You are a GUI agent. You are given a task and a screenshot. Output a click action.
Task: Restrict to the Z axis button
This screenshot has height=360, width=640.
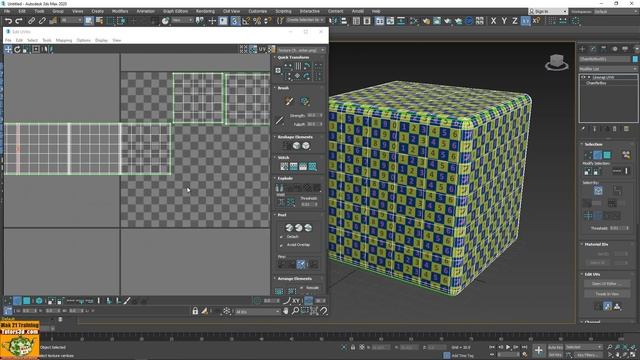[515, 21]
